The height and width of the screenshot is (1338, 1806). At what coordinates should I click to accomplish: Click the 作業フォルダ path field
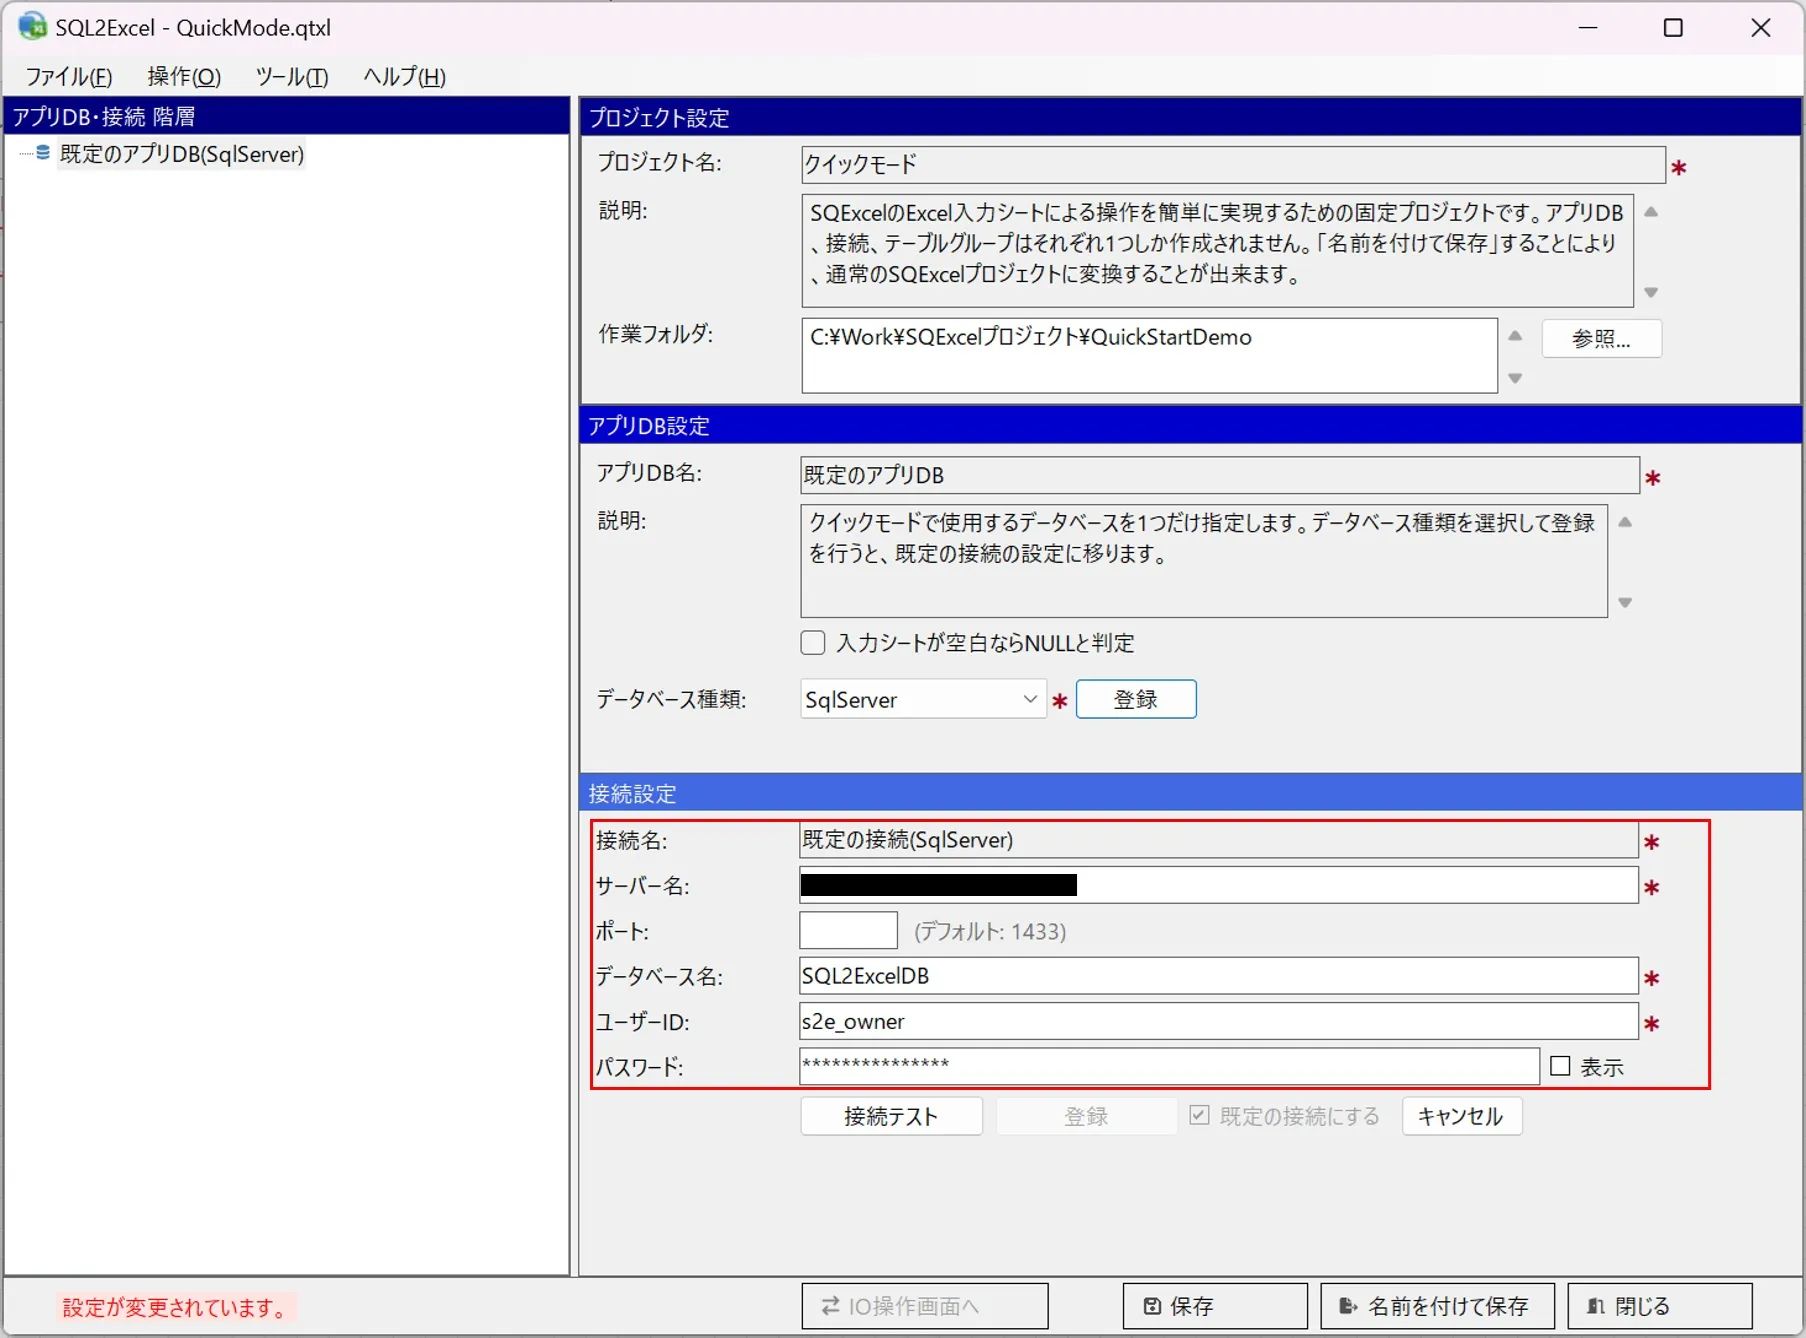coord(1149,355)
